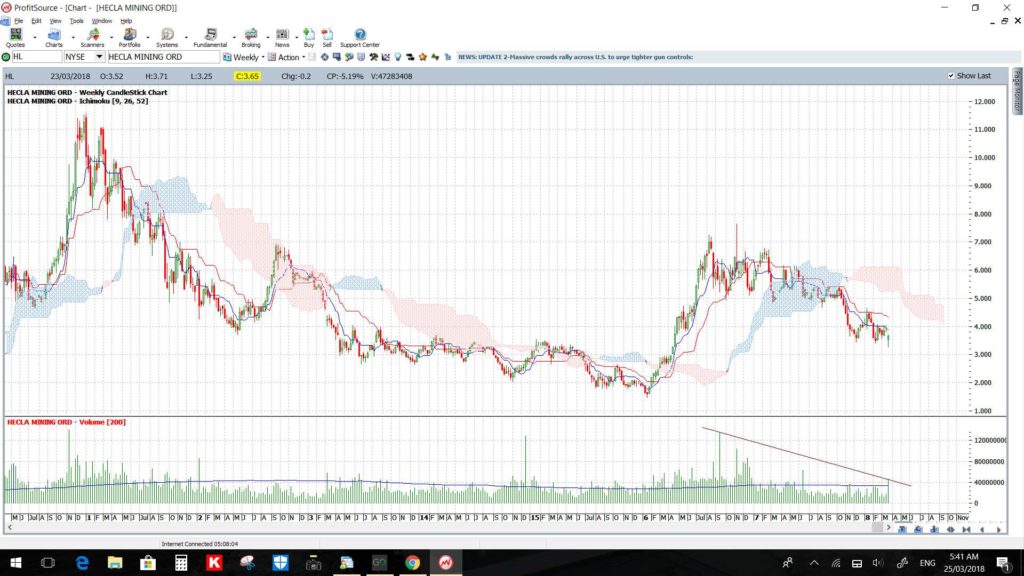Click the hammer tools icon in chart toolbar
Viewport: 1024px width, 576px height.
pos(374,57)
